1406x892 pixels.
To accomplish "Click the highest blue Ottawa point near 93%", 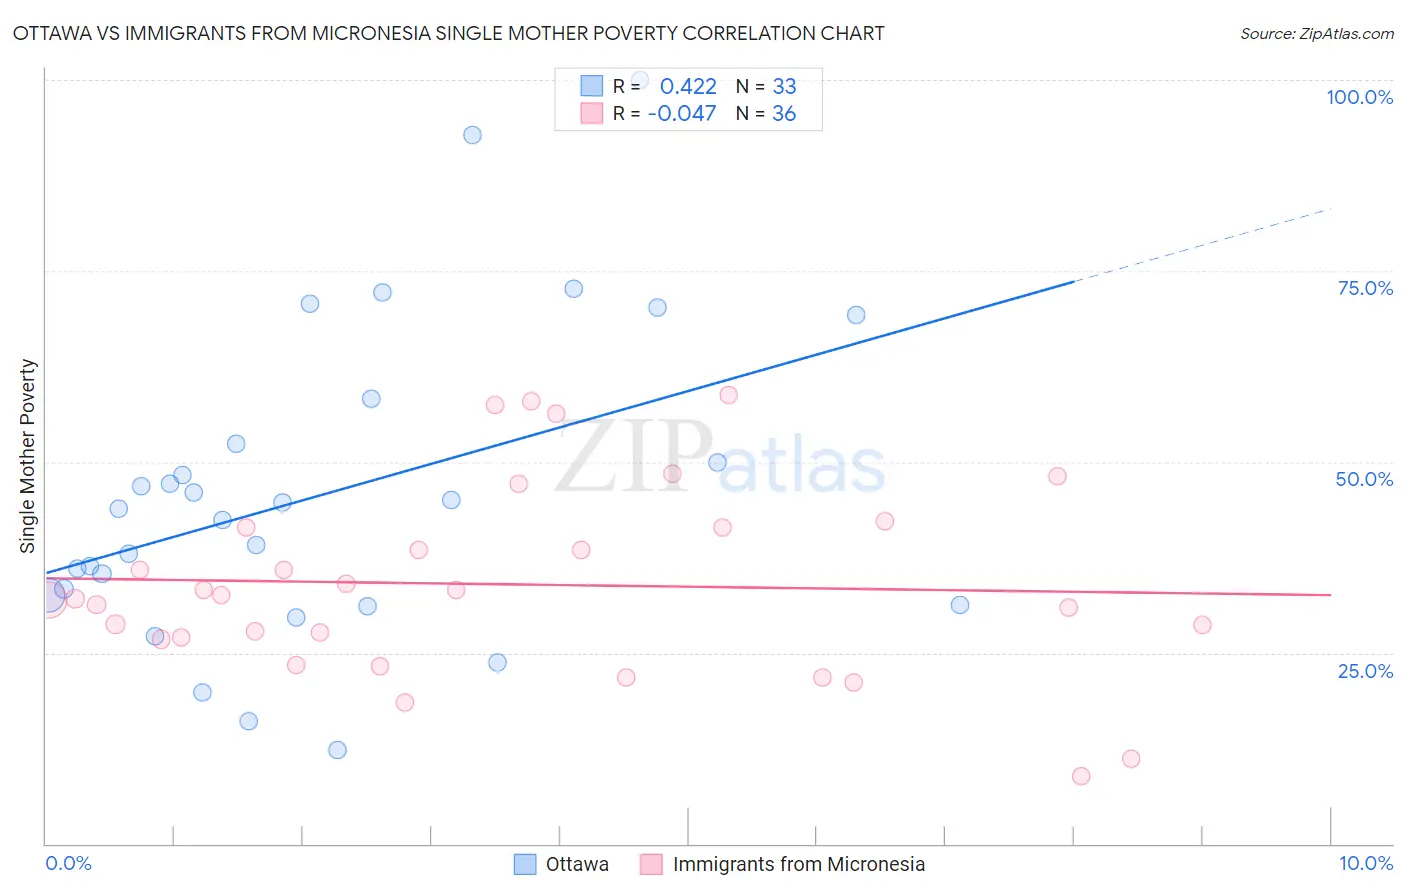I will coord(472,135).
